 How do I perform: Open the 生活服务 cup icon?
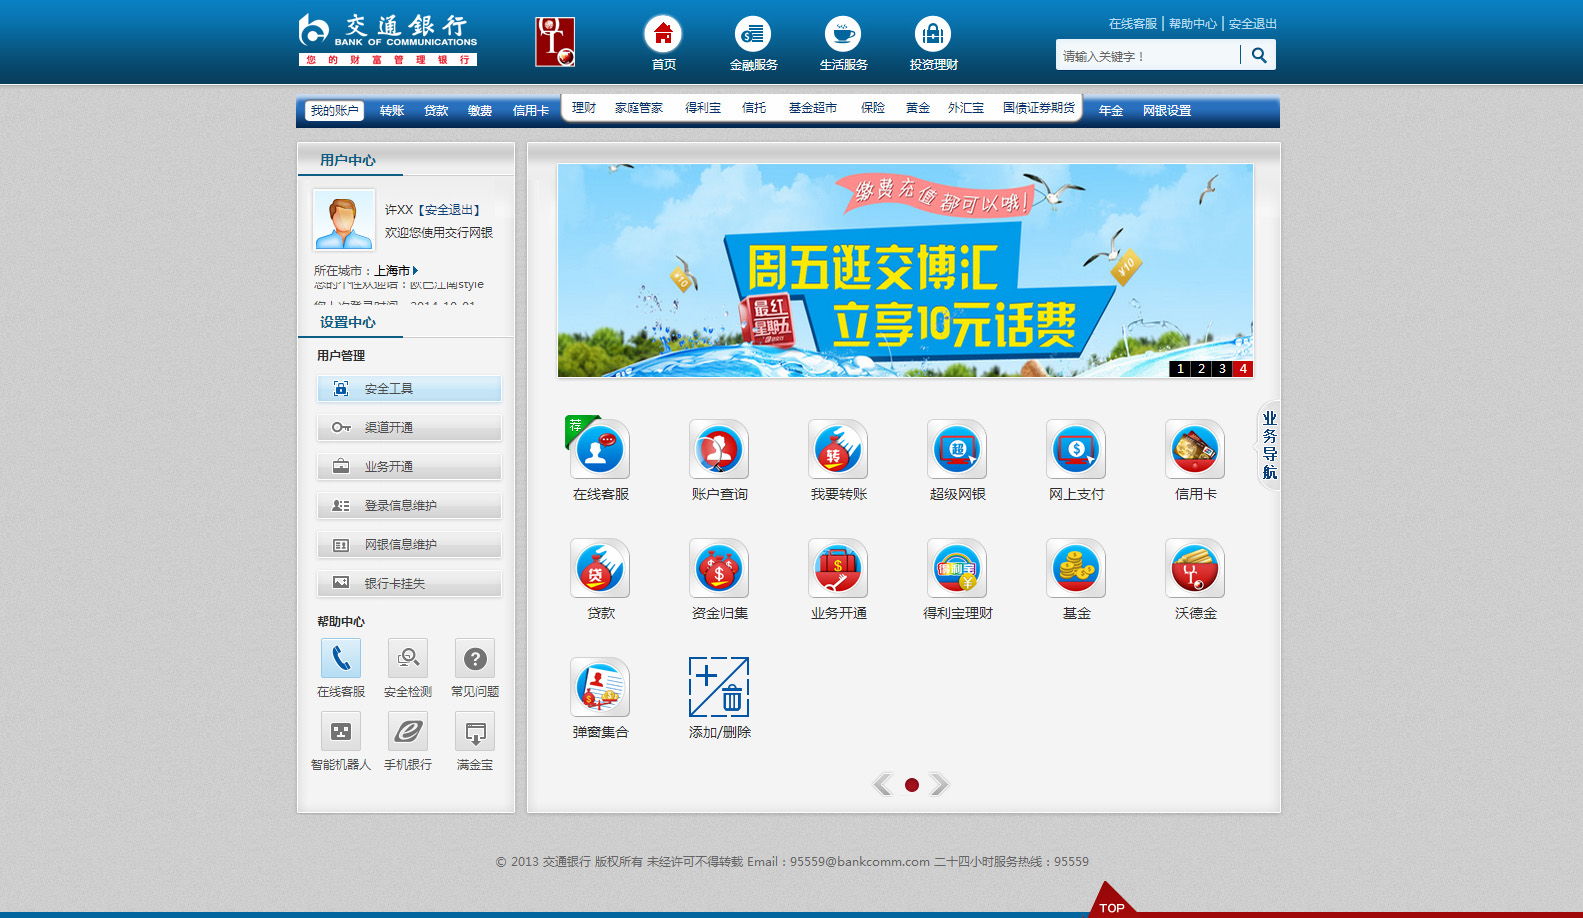click(x=843, y=34)
